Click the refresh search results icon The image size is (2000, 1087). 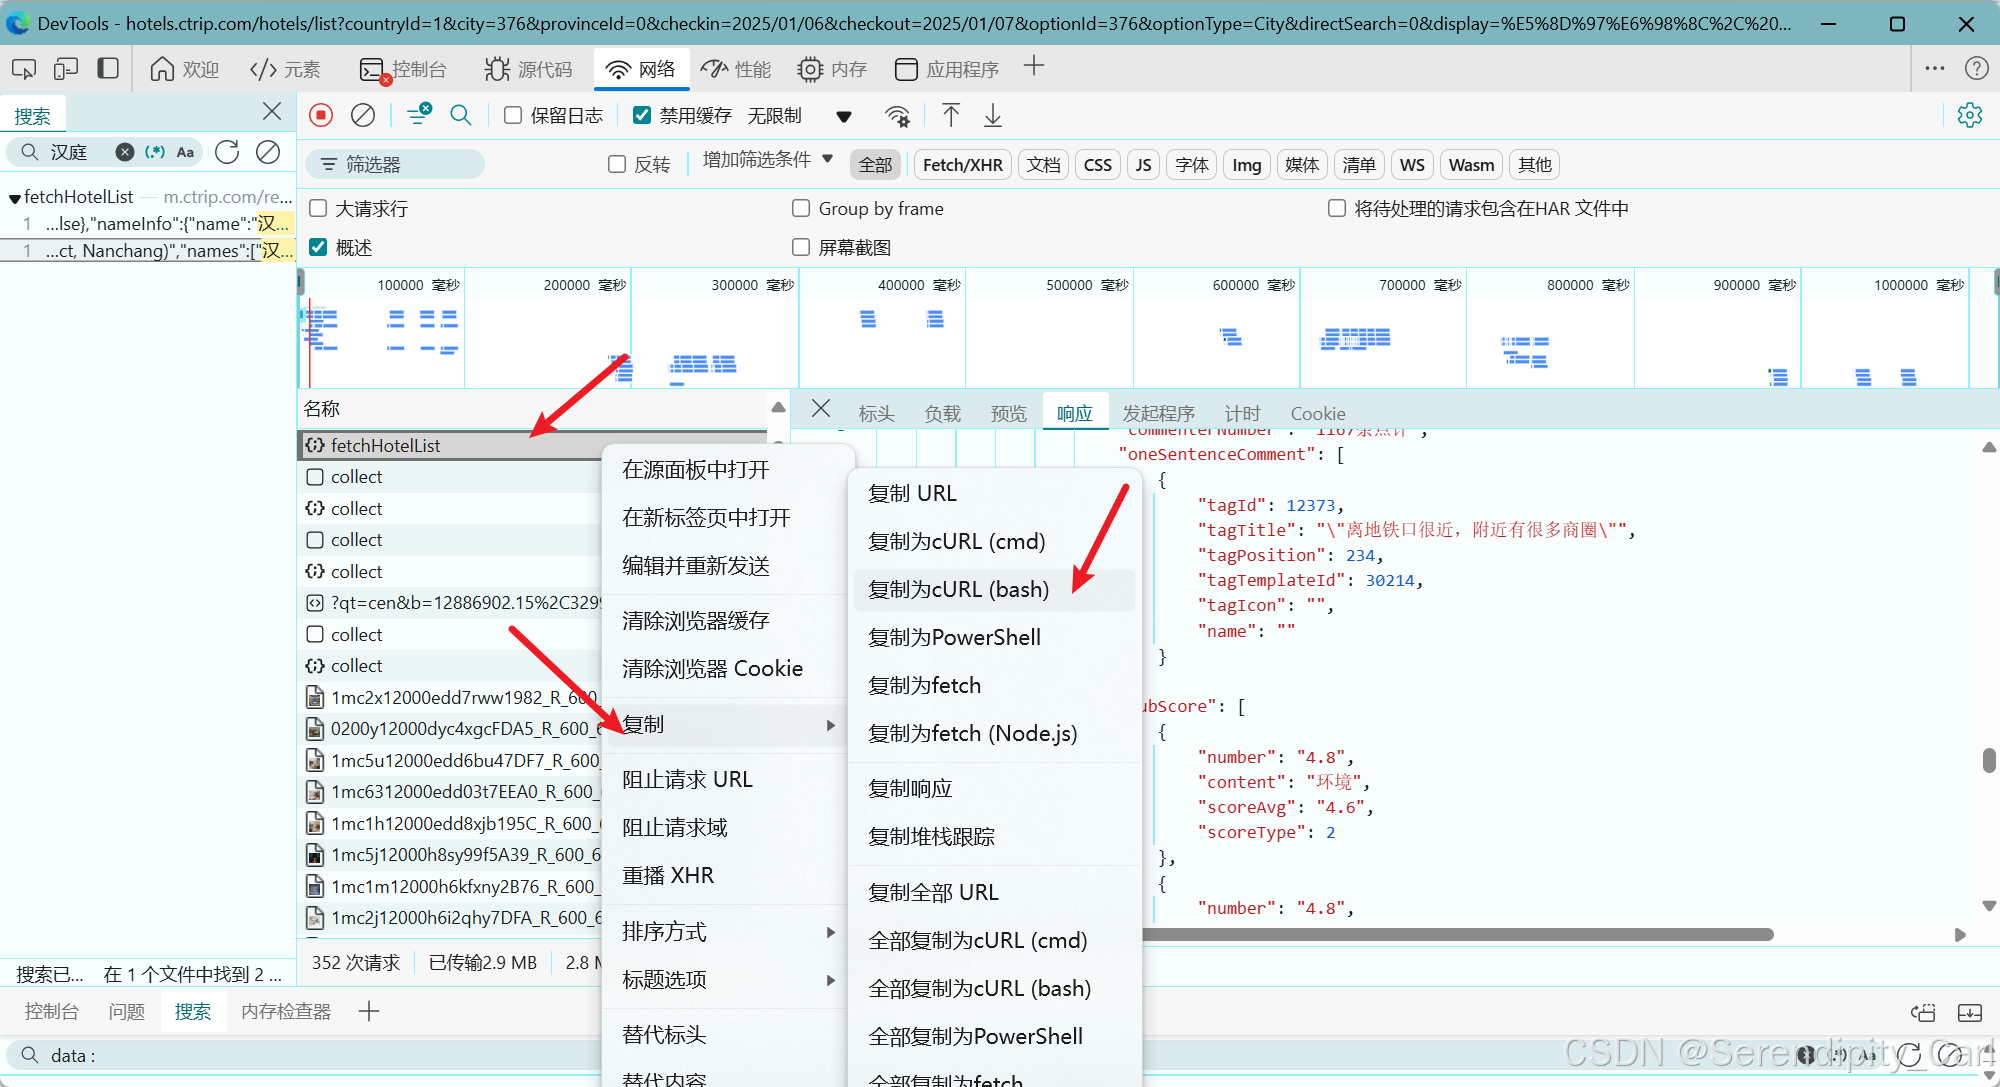[x=227, y=152]
